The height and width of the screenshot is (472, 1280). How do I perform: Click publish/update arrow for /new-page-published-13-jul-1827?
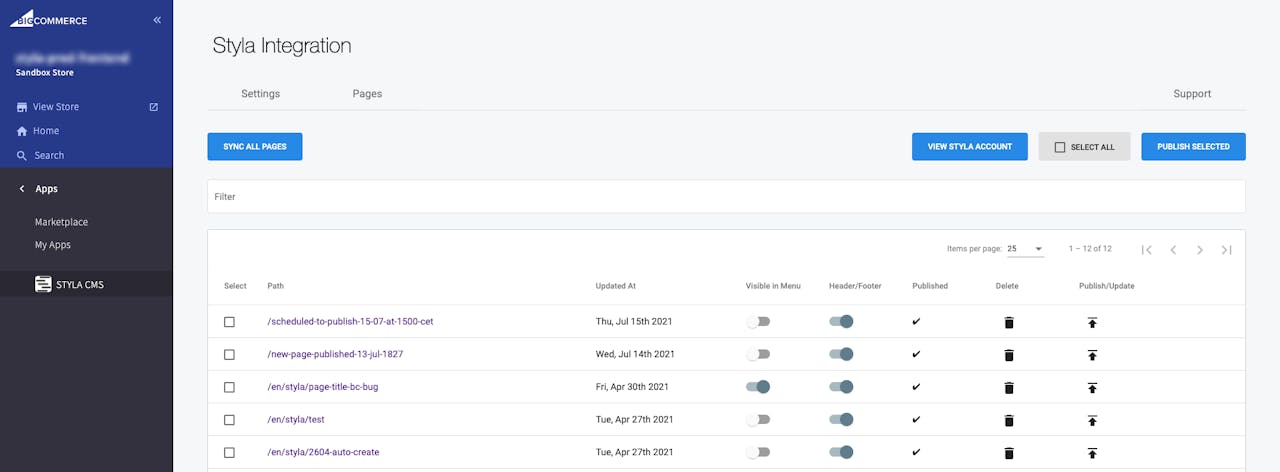pos(1092,355)
